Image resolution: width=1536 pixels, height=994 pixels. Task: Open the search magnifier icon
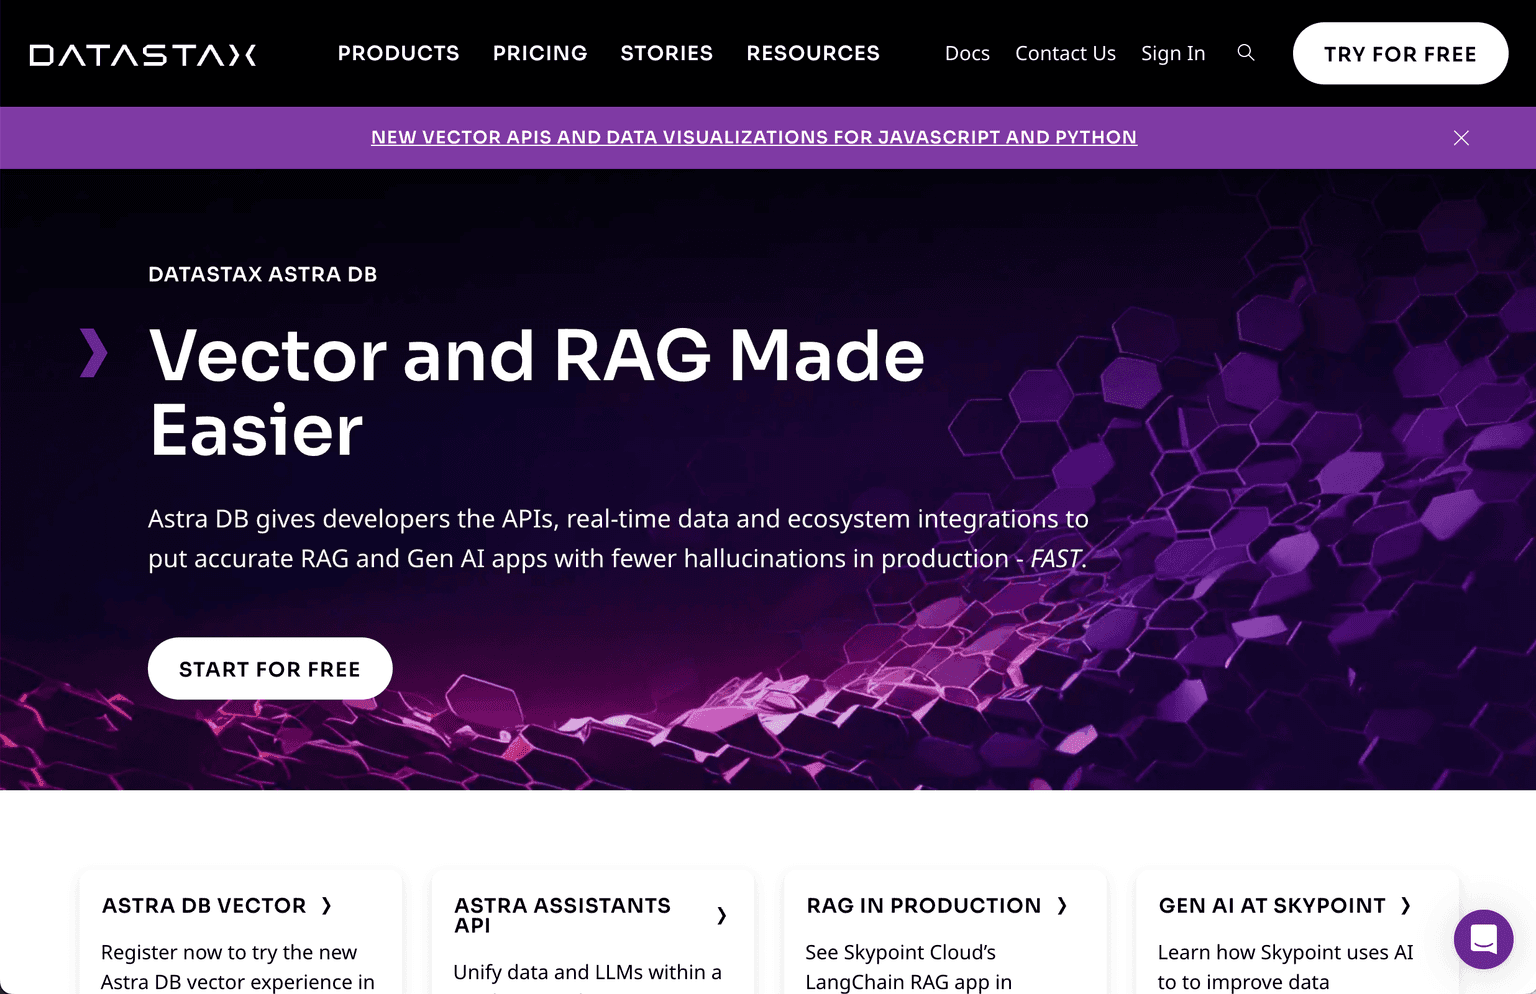click(x=1246, y=53)
